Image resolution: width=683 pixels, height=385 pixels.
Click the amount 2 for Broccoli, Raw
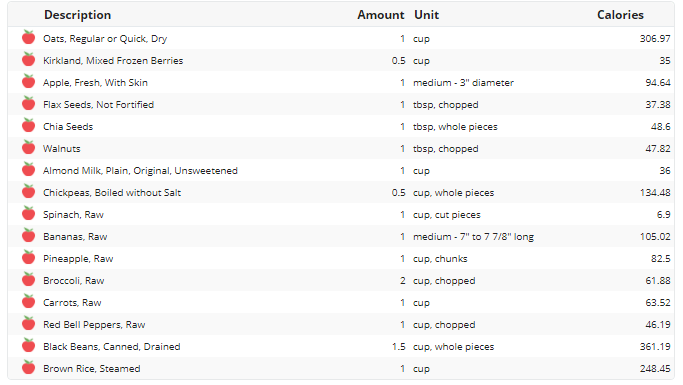pos(402,280)
